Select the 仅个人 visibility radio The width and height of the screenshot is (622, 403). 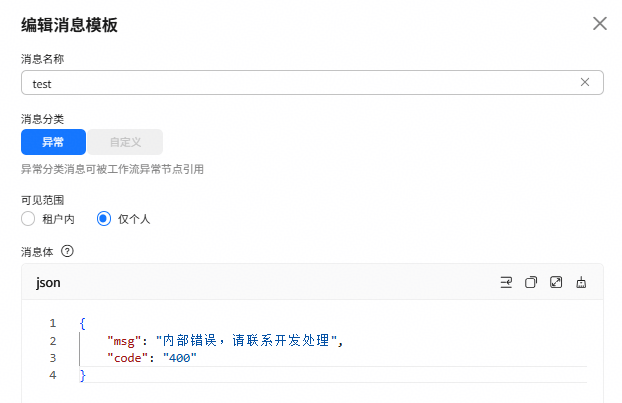click(104, 219)
